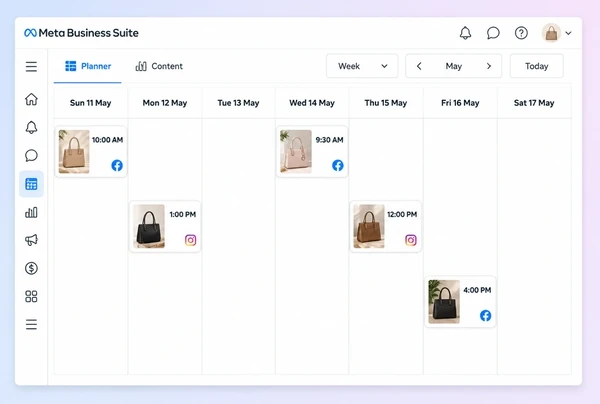
Task: Click the bottom hamburger icon in sidebar
Action: pos(31,324)
